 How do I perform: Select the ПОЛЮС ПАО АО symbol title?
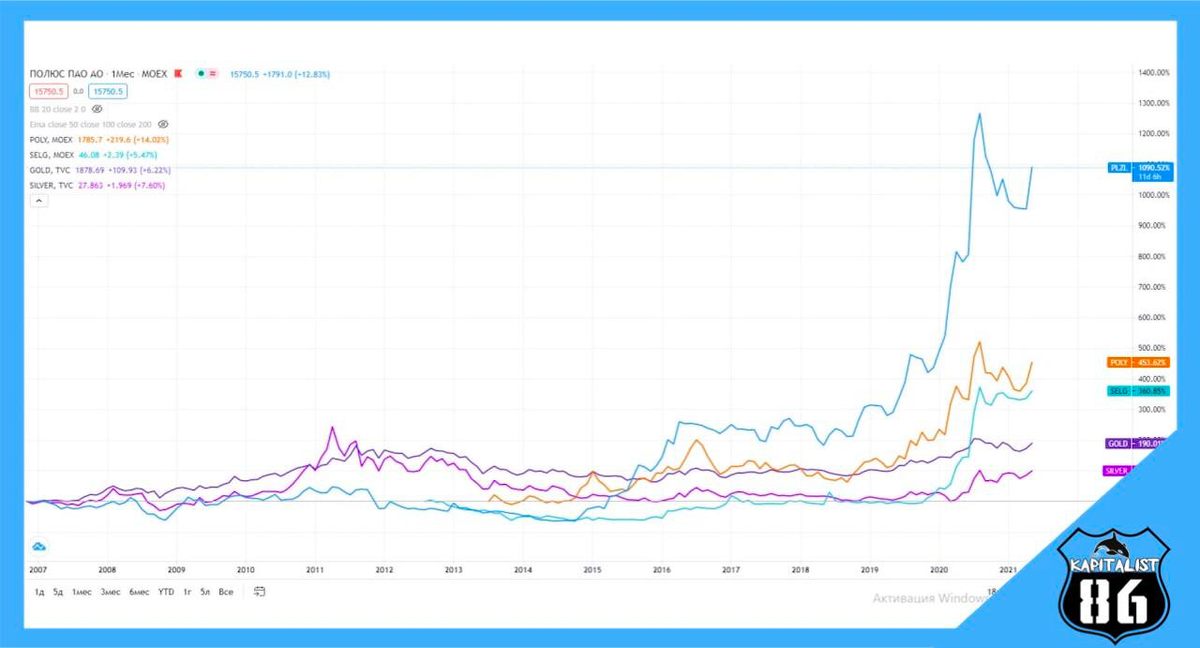pyautogui.click(x=68, y=74)
